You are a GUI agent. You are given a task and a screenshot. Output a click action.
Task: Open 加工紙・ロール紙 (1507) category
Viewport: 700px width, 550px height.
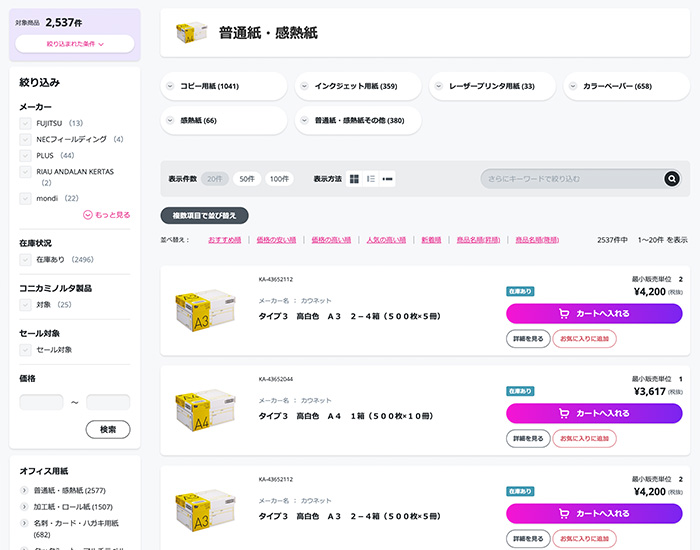pyautogui.click(x=73, y=507)
